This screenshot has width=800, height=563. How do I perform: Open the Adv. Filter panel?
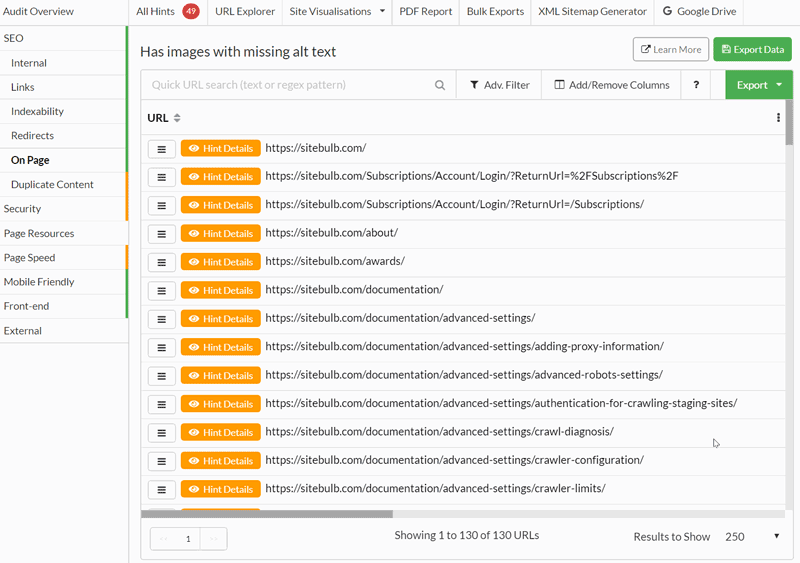click(x=499, y=85)
